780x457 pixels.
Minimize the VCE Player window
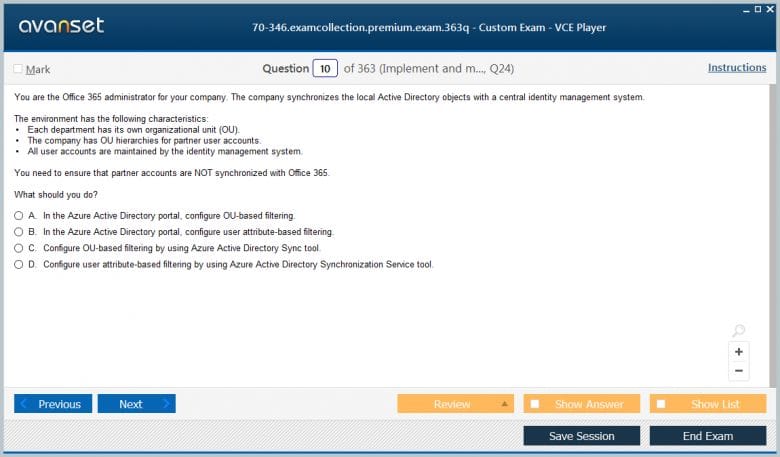pyautogui.click(x=746, y=10)
